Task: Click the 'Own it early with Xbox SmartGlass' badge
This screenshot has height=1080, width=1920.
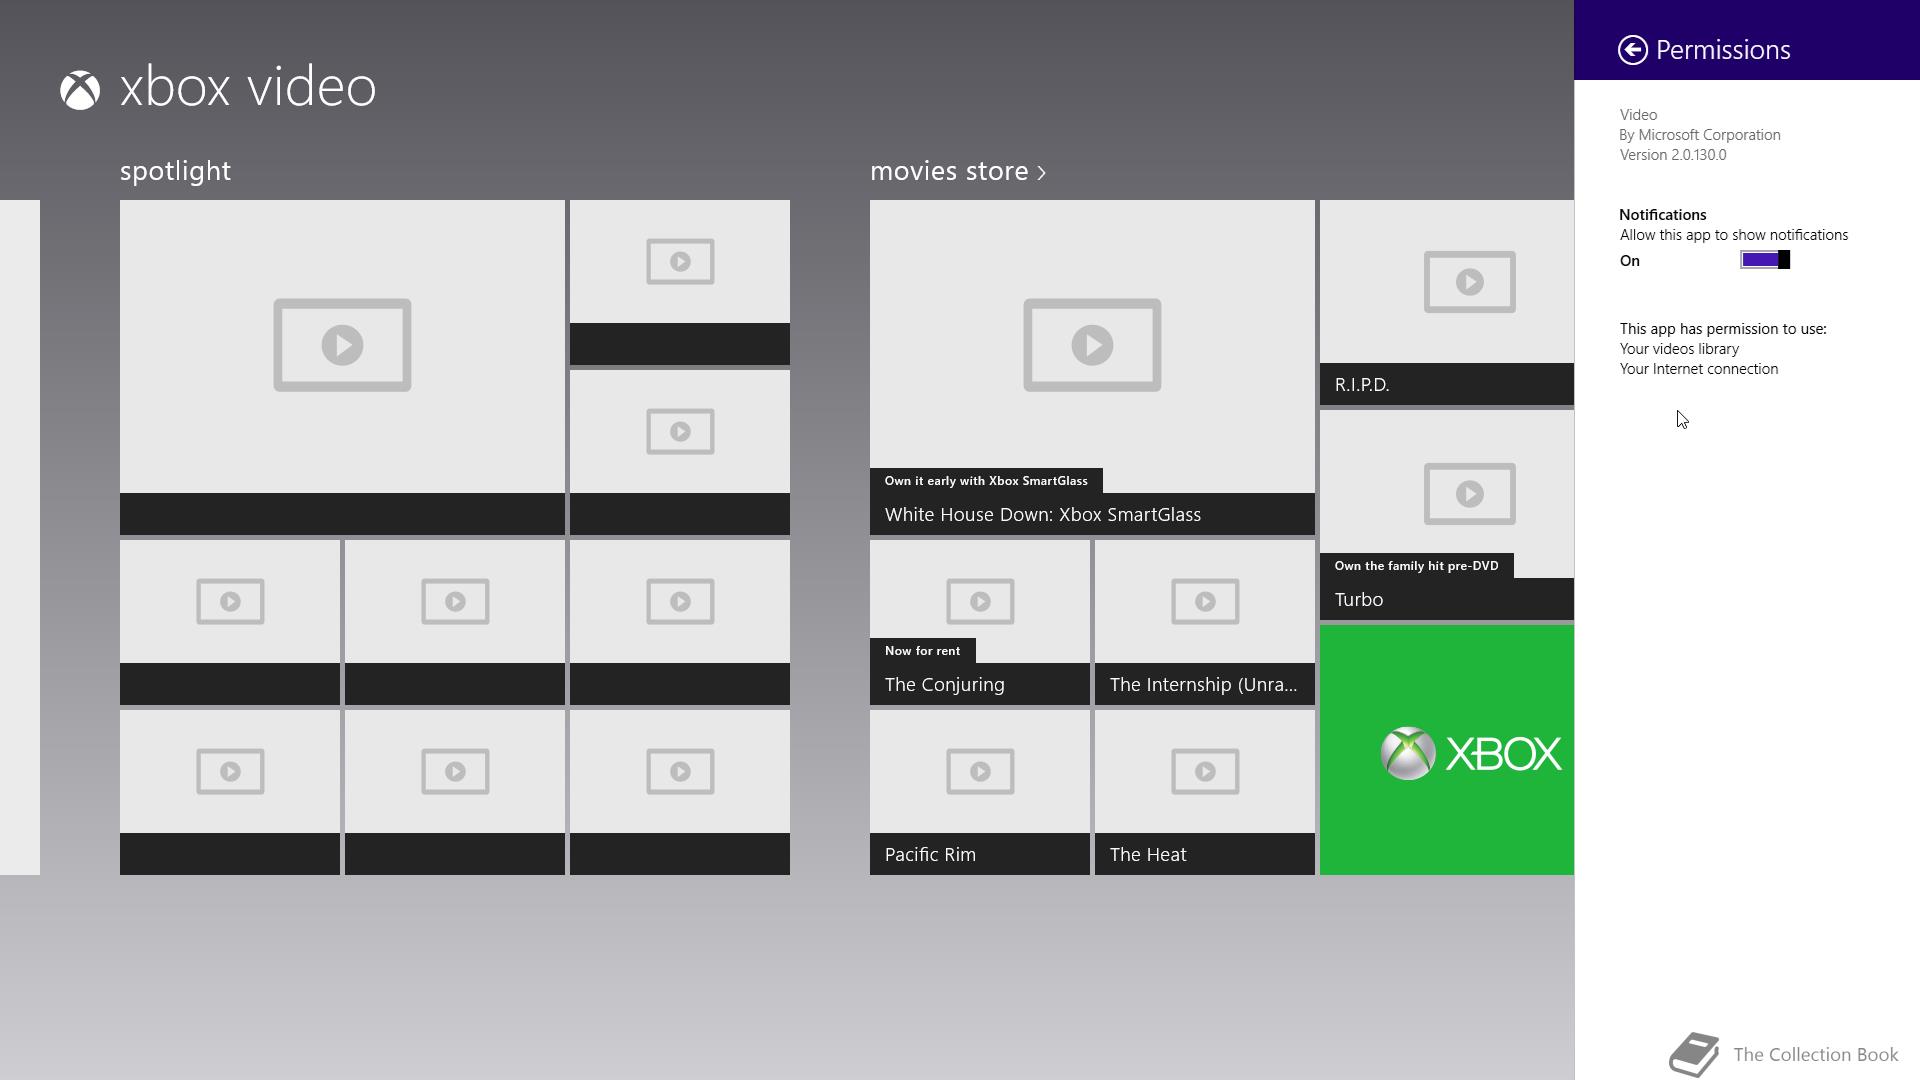Action: pos(986,481)
